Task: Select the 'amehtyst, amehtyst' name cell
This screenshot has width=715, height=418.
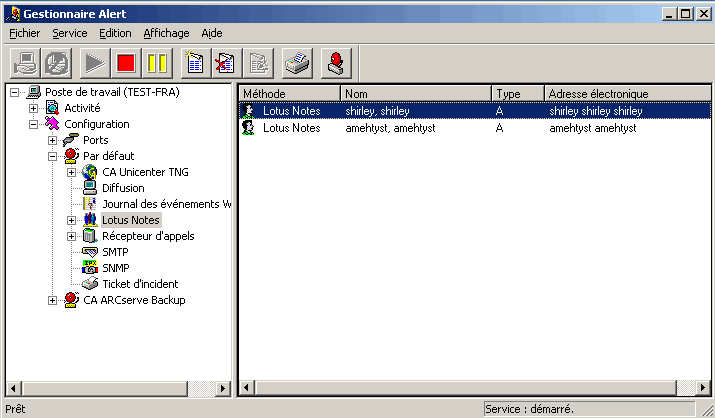Action: (x=390, y=128)
